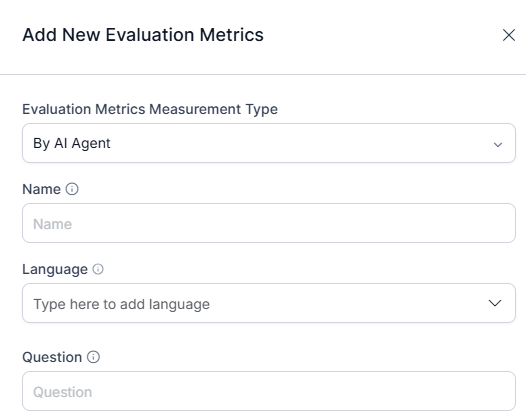Click the 'Type here to add language' placeholder
Image resolution: width=526 pixels, height=416 pixels.
(121, 304)
